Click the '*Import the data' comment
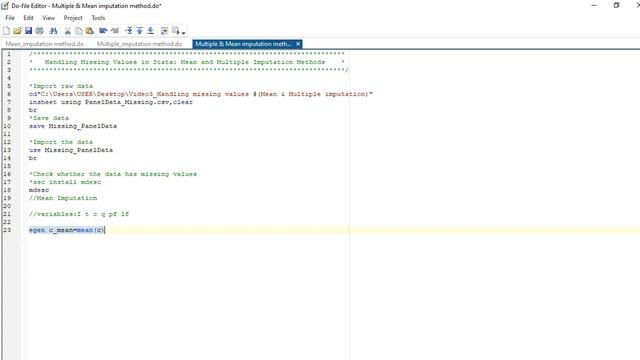640x360 pixels. click(x=61, y=142)
